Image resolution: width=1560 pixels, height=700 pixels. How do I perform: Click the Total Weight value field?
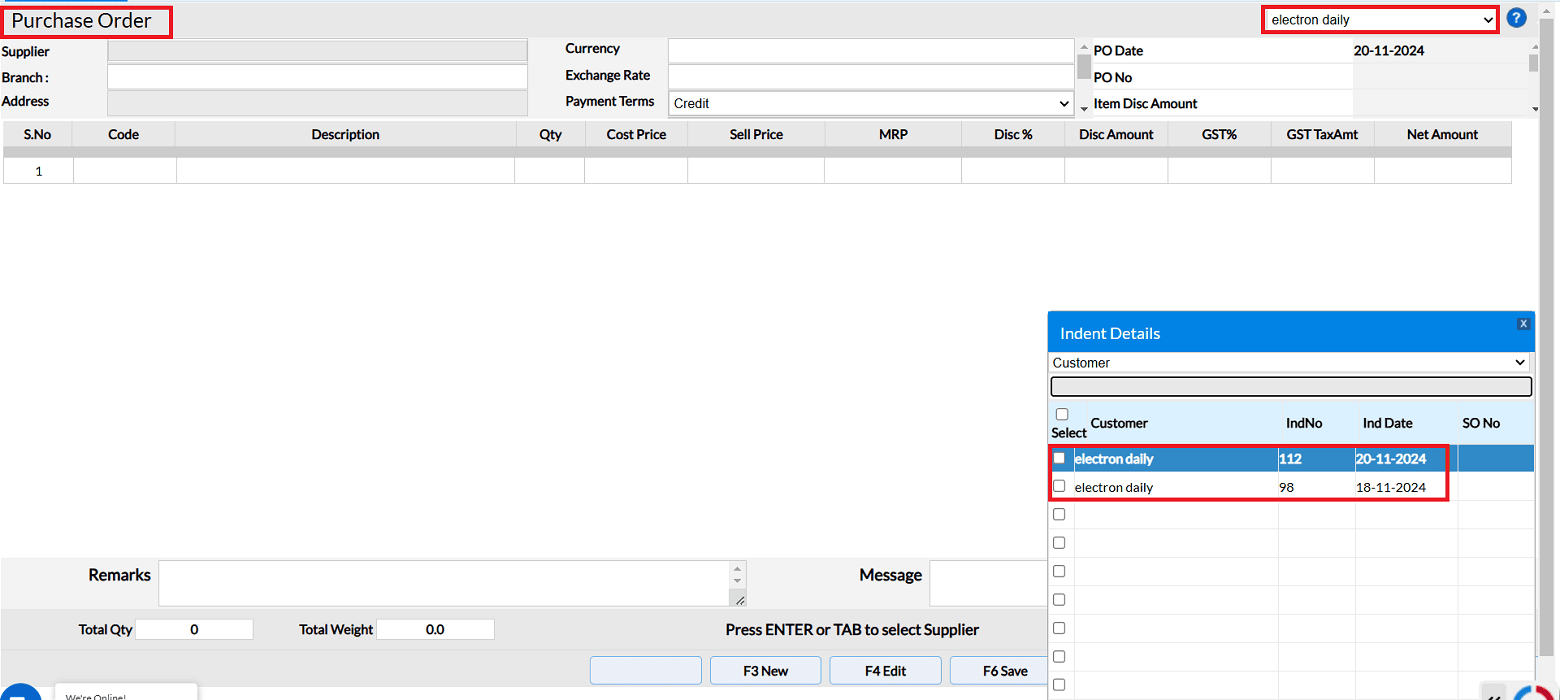click(435, 630)
